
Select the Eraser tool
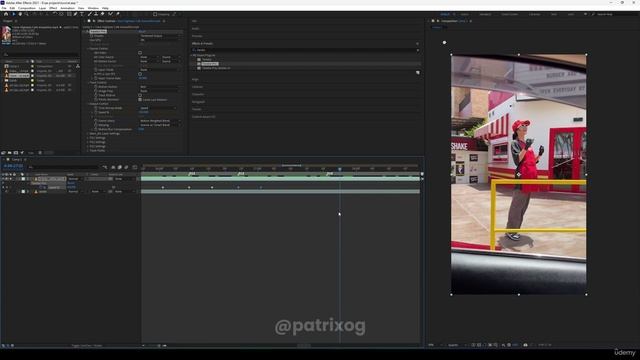tap(102, 14)
